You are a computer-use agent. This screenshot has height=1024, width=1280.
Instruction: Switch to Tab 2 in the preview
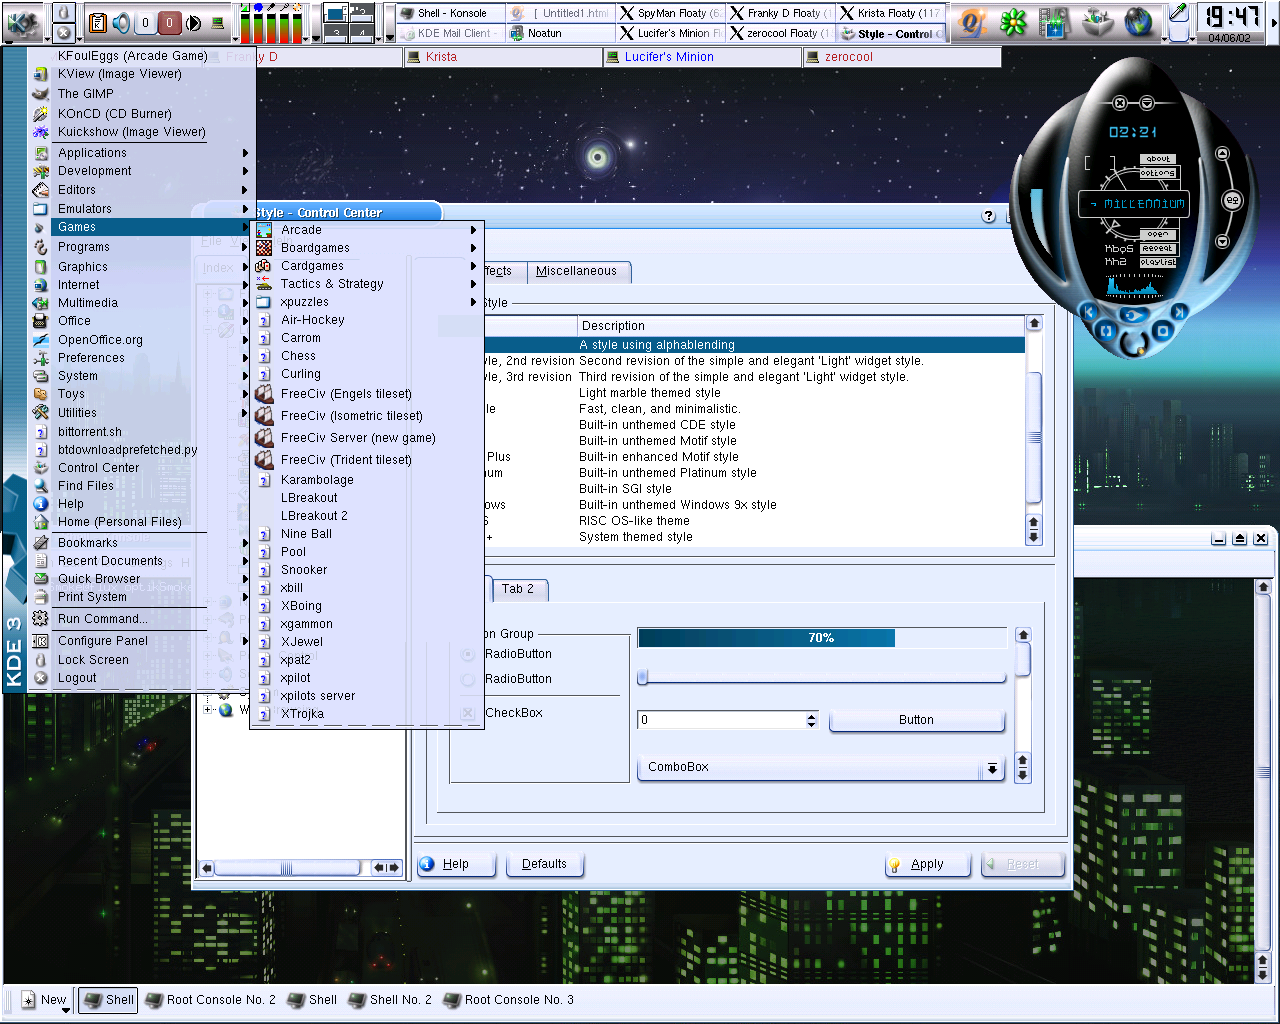(518, 589)
